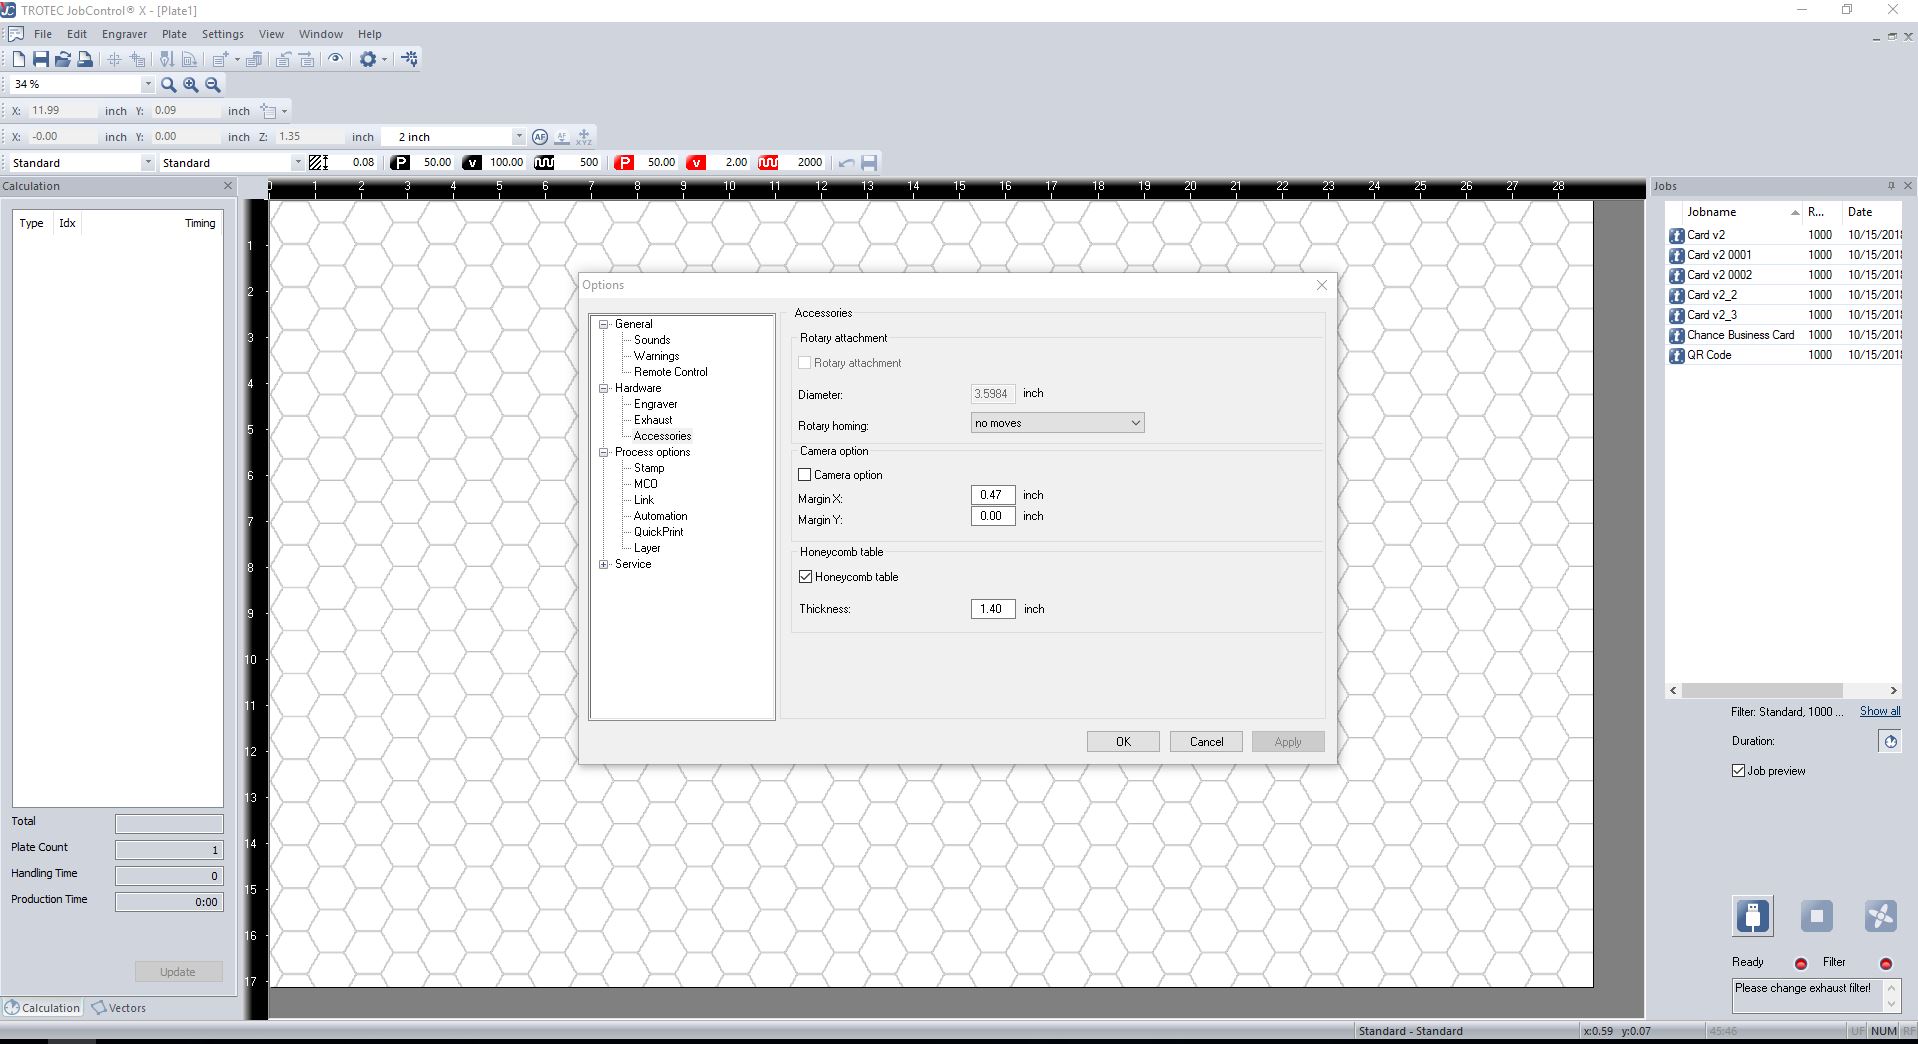Click the honeycomb Thickness input field
1918x1044 pixels.
993,609
